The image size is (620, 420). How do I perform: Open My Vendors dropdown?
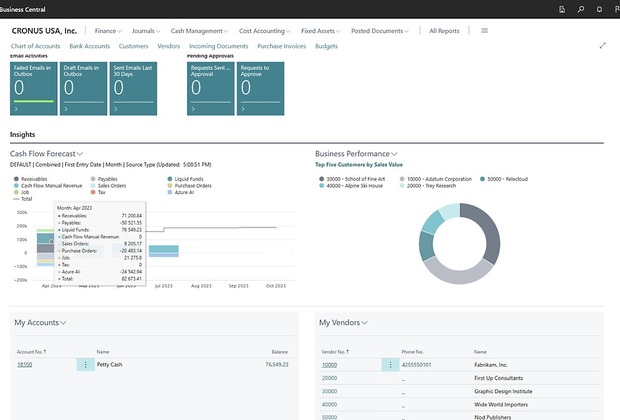pyautogui.click(x=343, y=322)
